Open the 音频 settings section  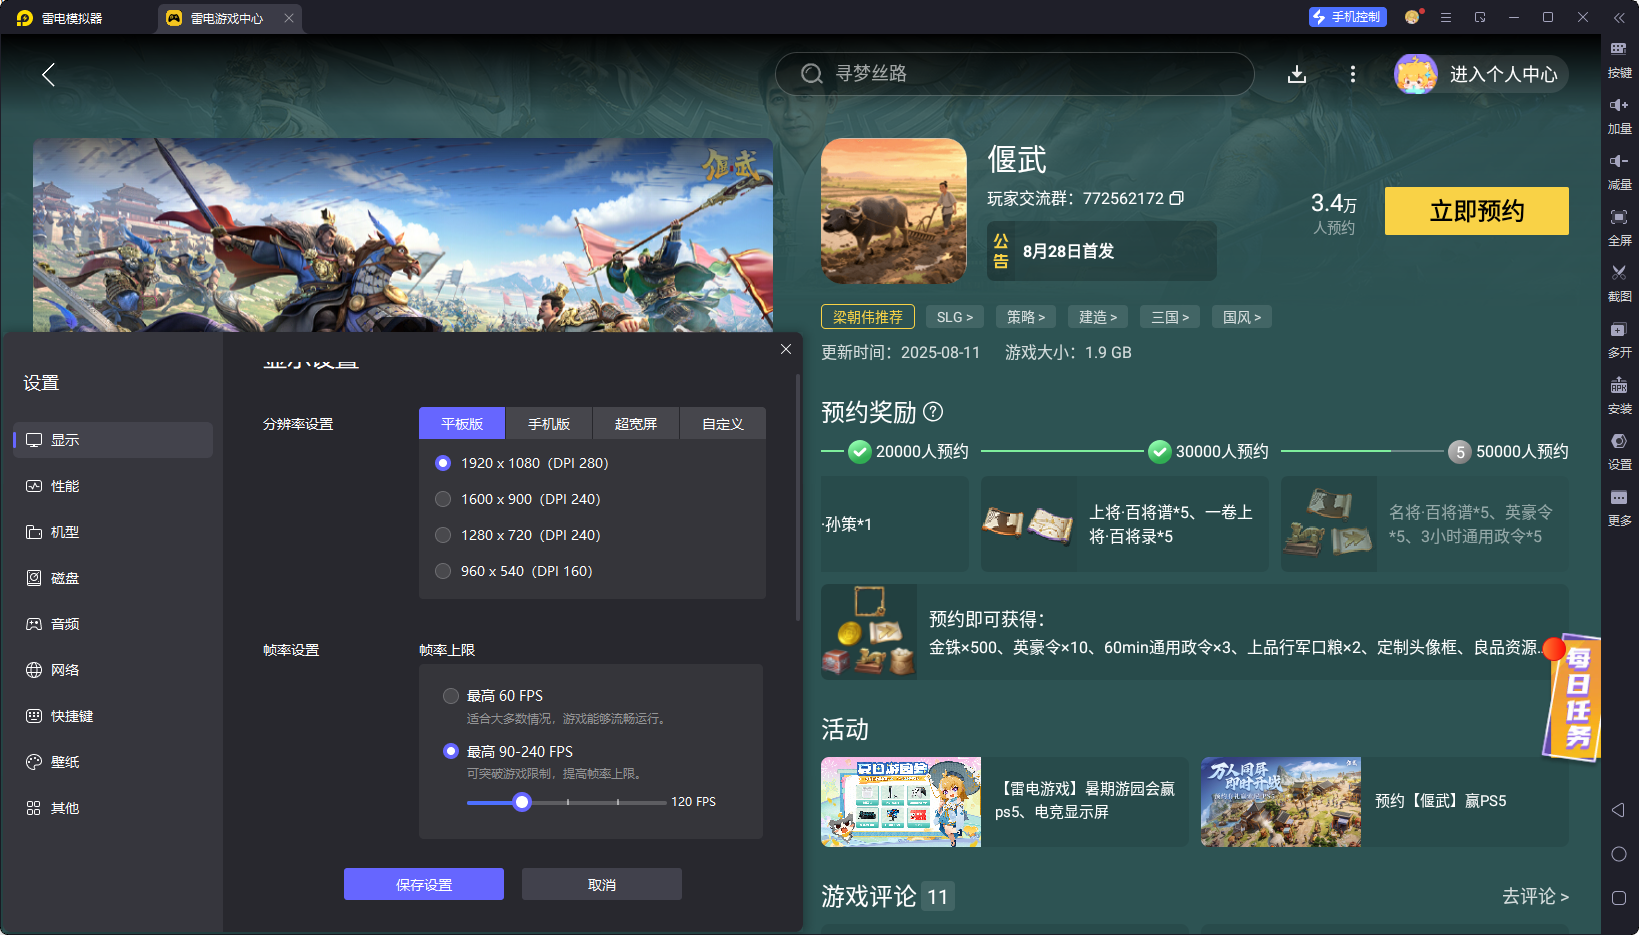click(x=65, y=623)
